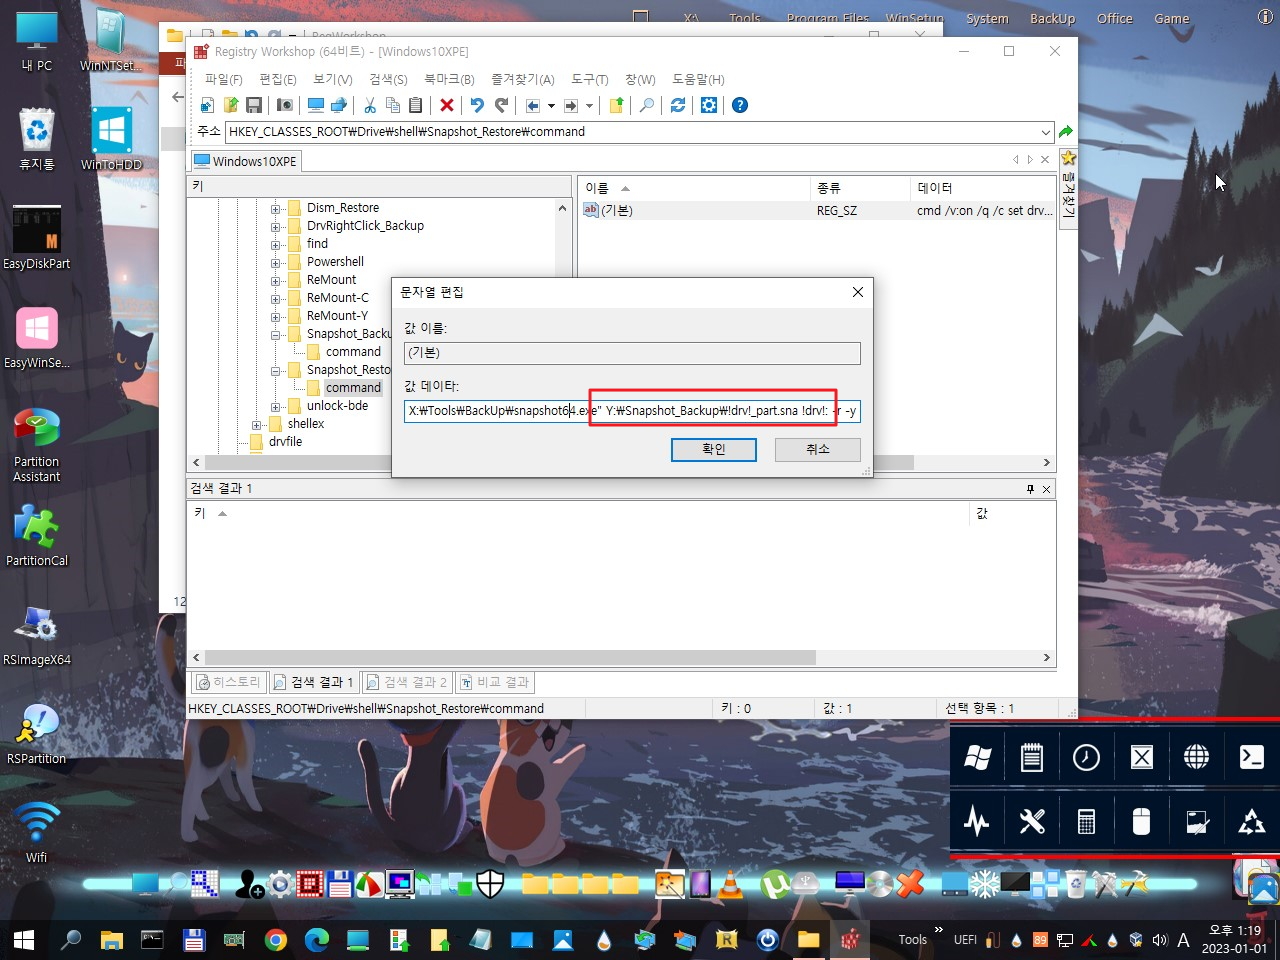Click the calculator icon in the launcher panel
Image resolution: width=1280 pixels, height=960 pixels.
pos(1086,822)
